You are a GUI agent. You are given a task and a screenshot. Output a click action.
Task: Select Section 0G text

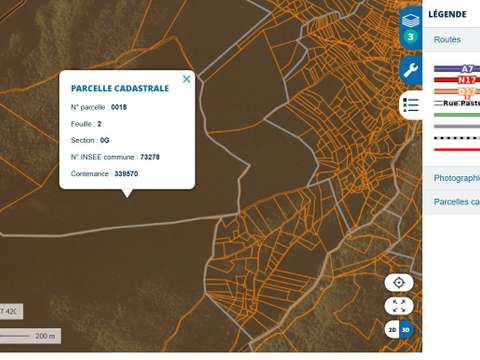pos(90,140)
